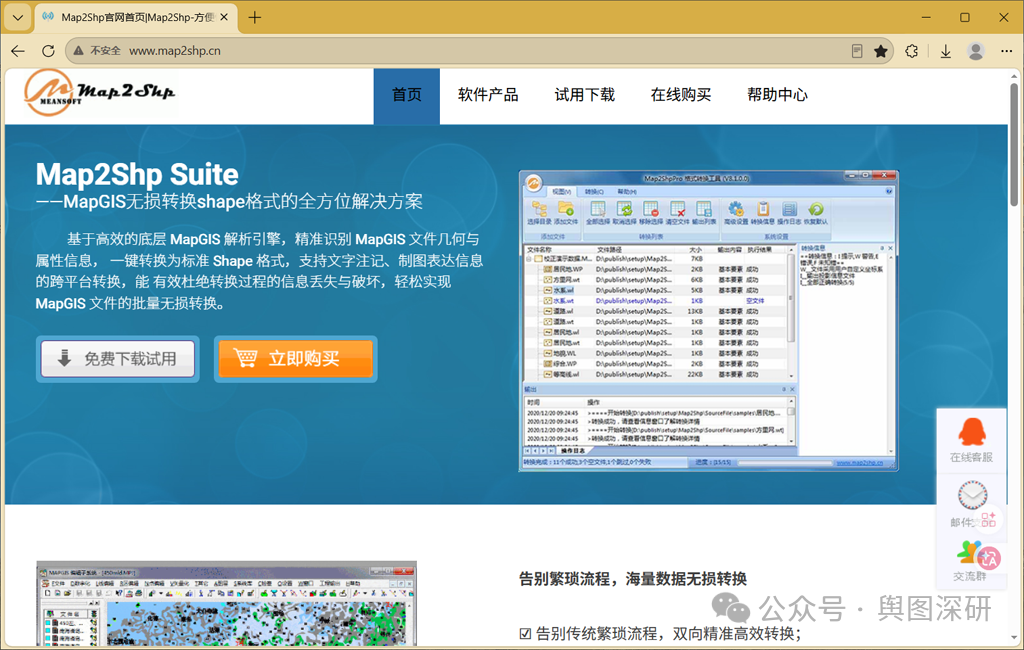Toggle the bookmark star icon
This screenshot has height=650, width=1024.
[x=880, y=51]
